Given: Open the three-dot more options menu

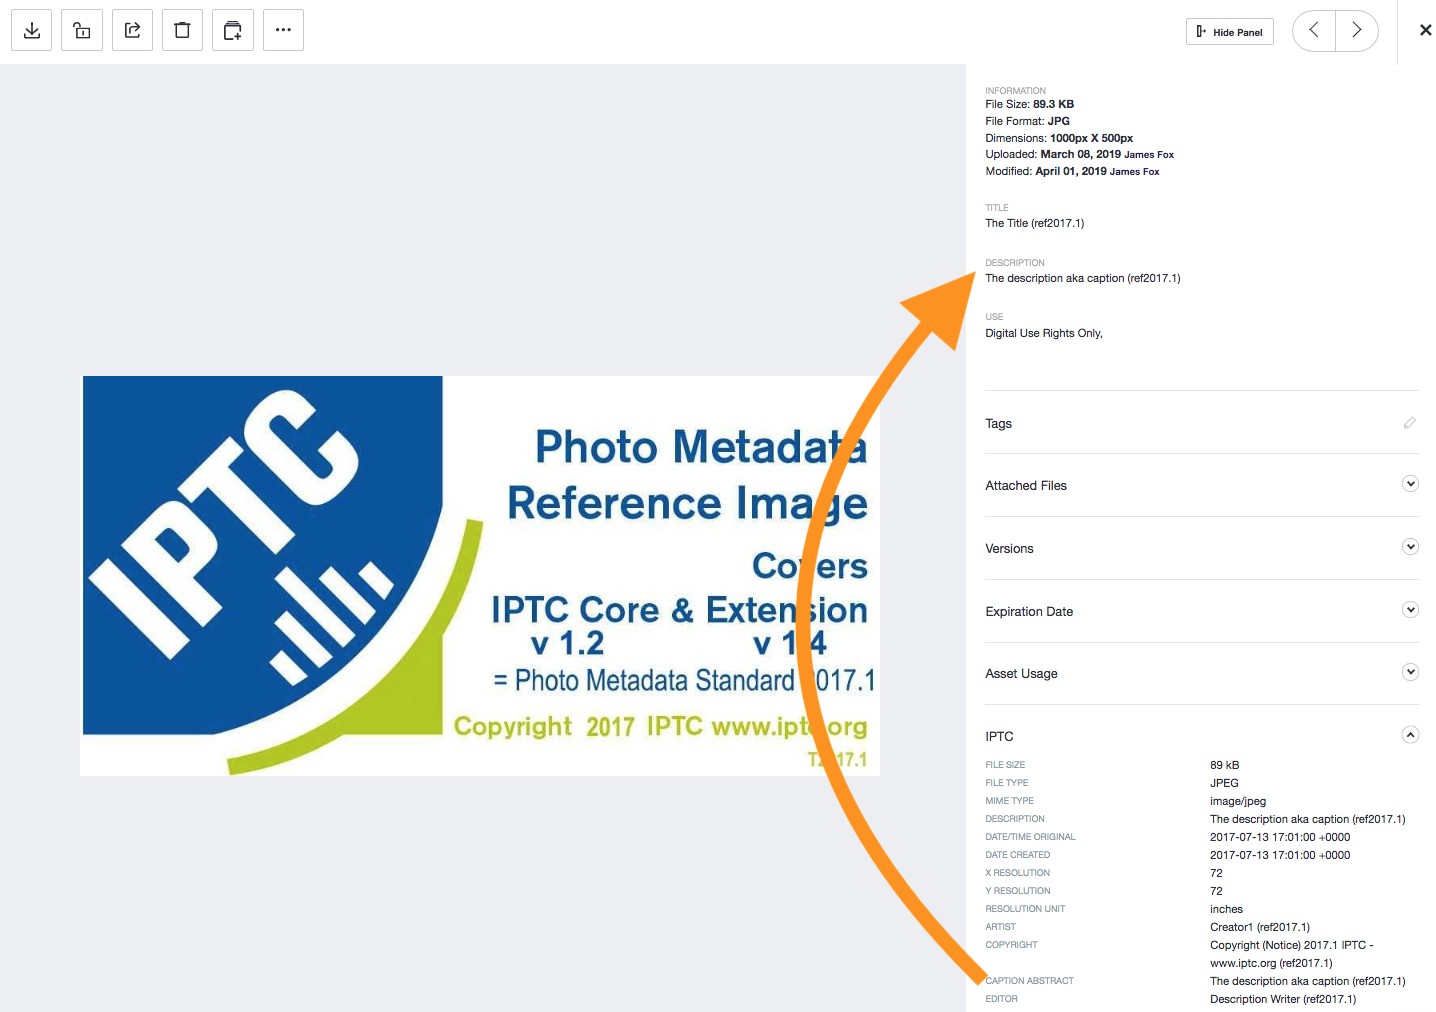Looking at the screenshot, I should point(283,30).
